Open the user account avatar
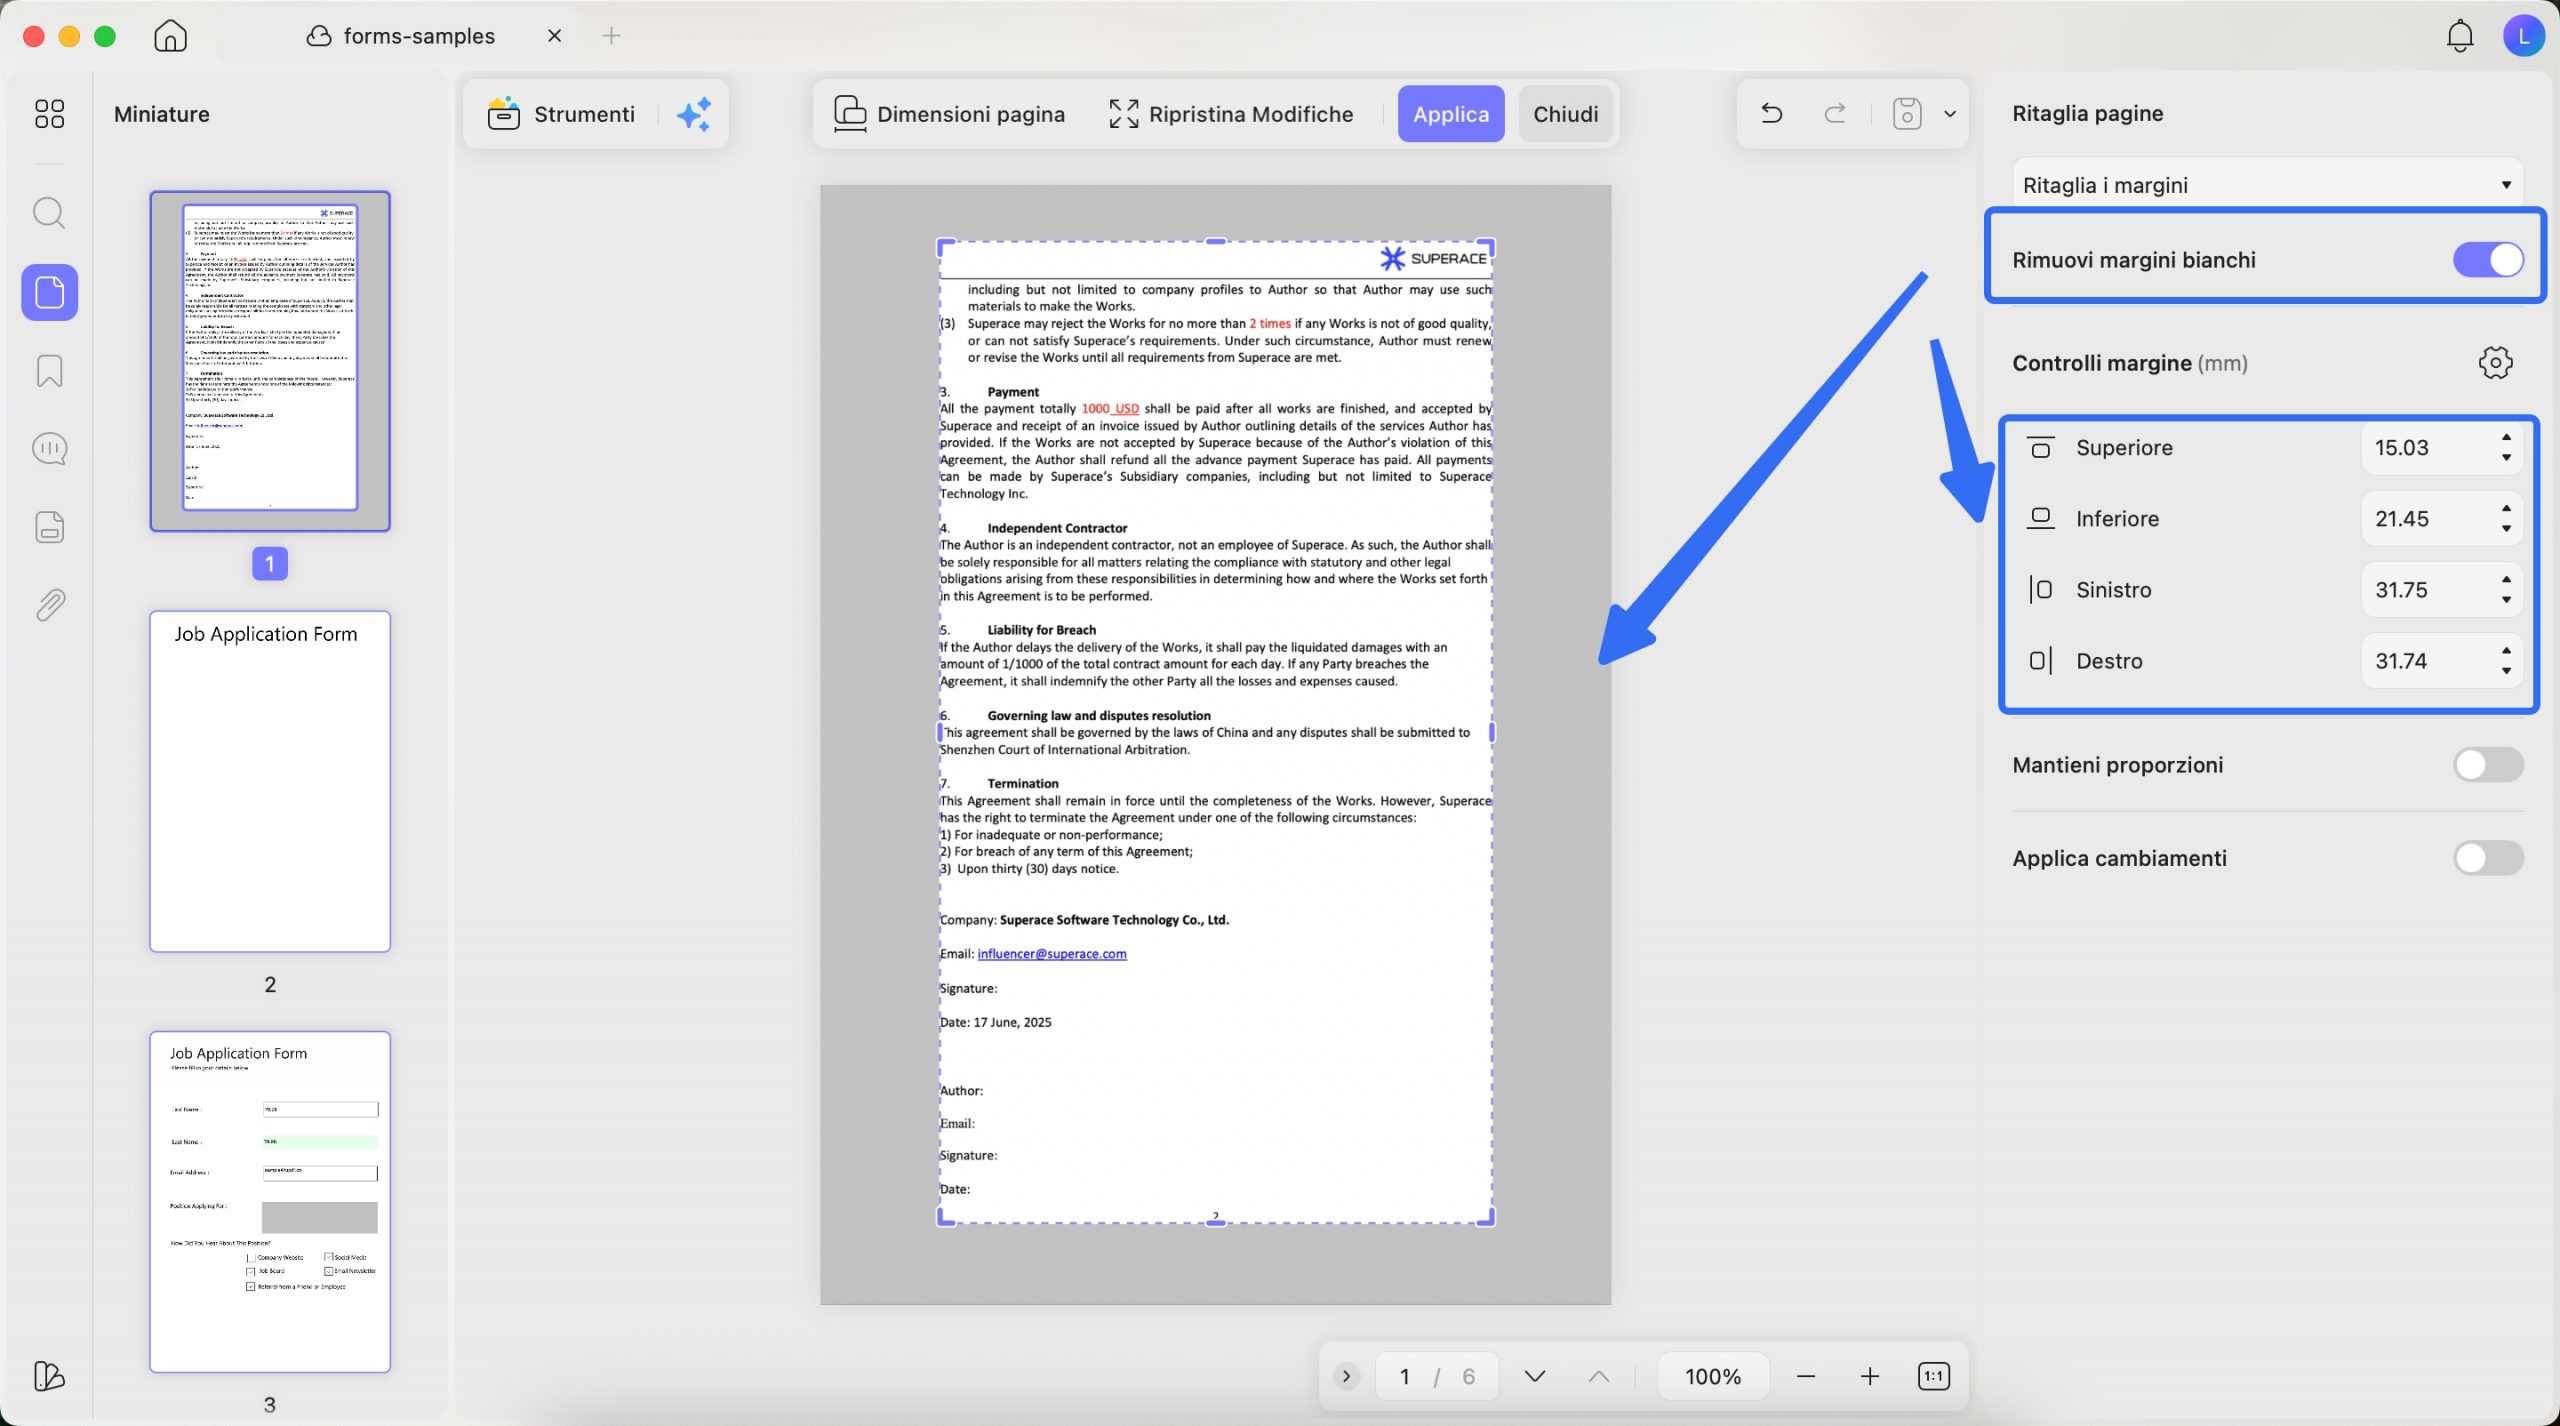 tap(2523, 36)
